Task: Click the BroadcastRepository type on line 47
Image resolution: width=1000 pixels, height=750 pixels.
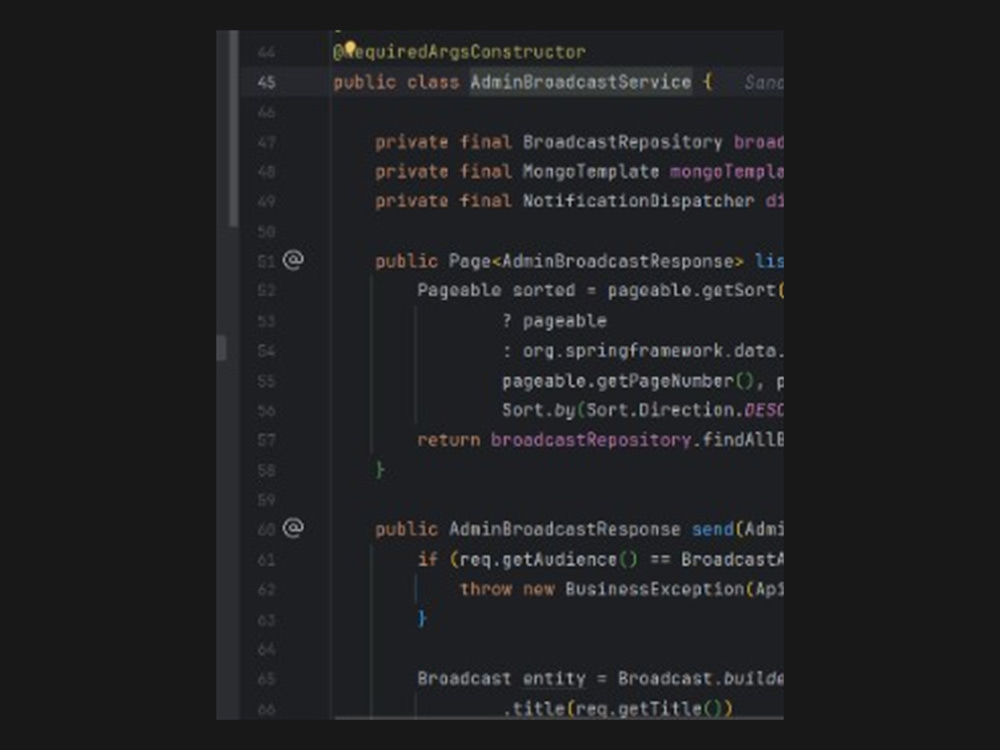Action: (622, 142)
